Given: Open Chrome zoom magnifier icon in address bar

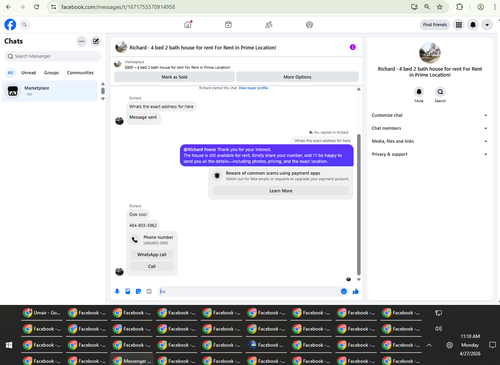Looking at the screenshot, I should (427, 7).
